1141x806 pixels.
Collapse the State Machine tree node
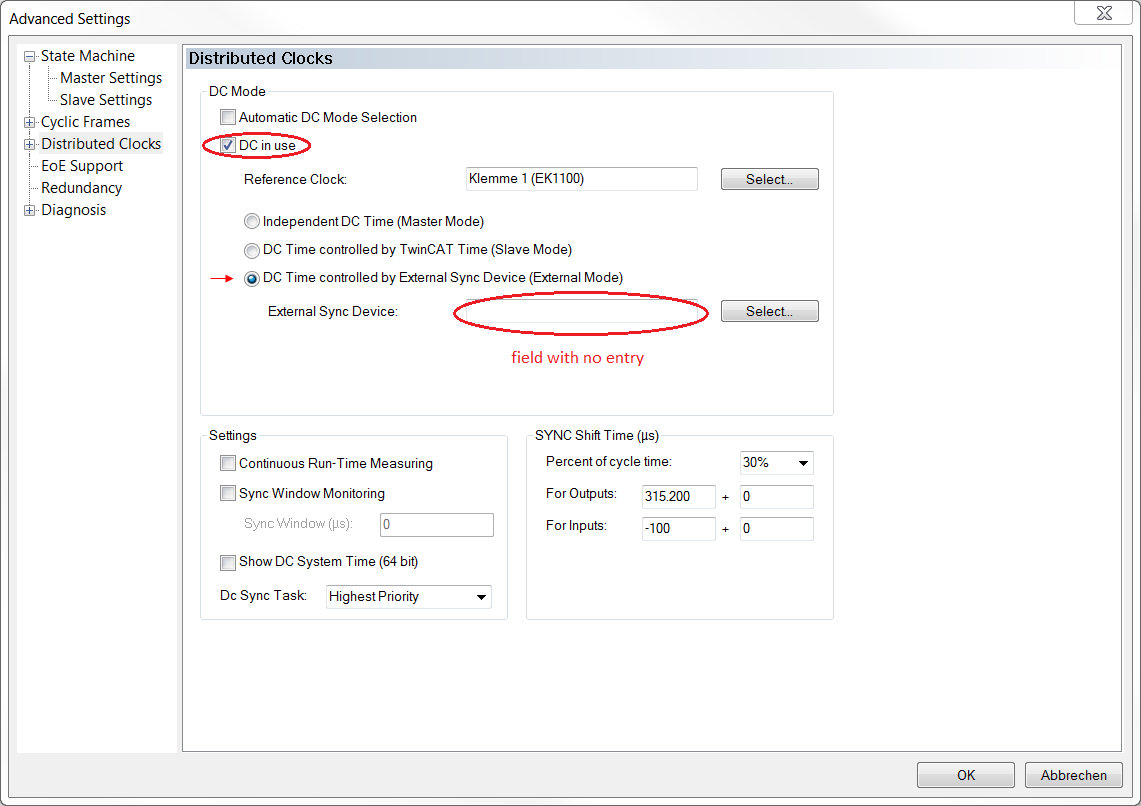pos(29,57)
